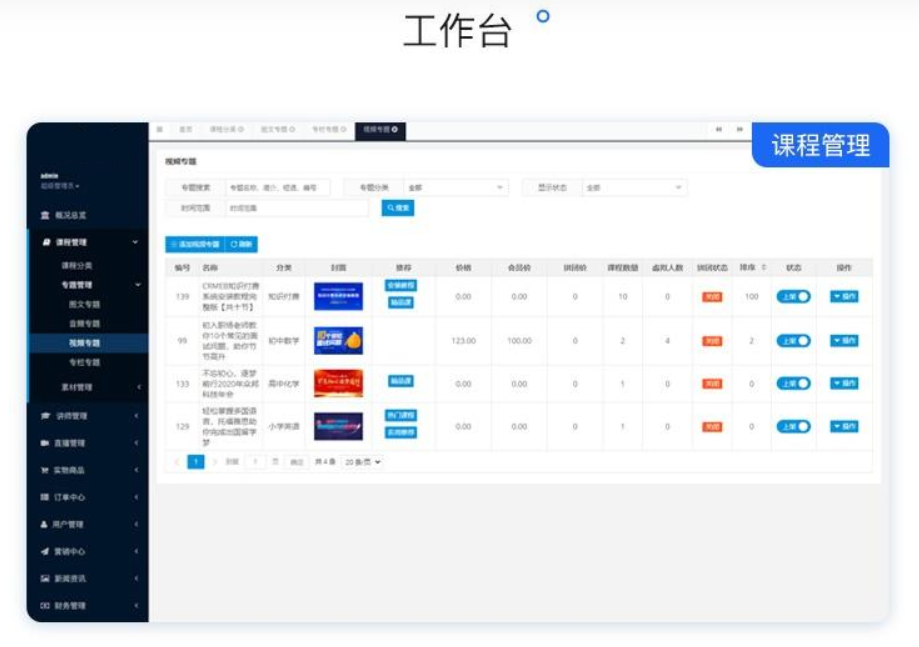The width and height of the screenshot is (919, 647).
Task: Toggle the 上架 switch for course 99
Action: point(793,341)
